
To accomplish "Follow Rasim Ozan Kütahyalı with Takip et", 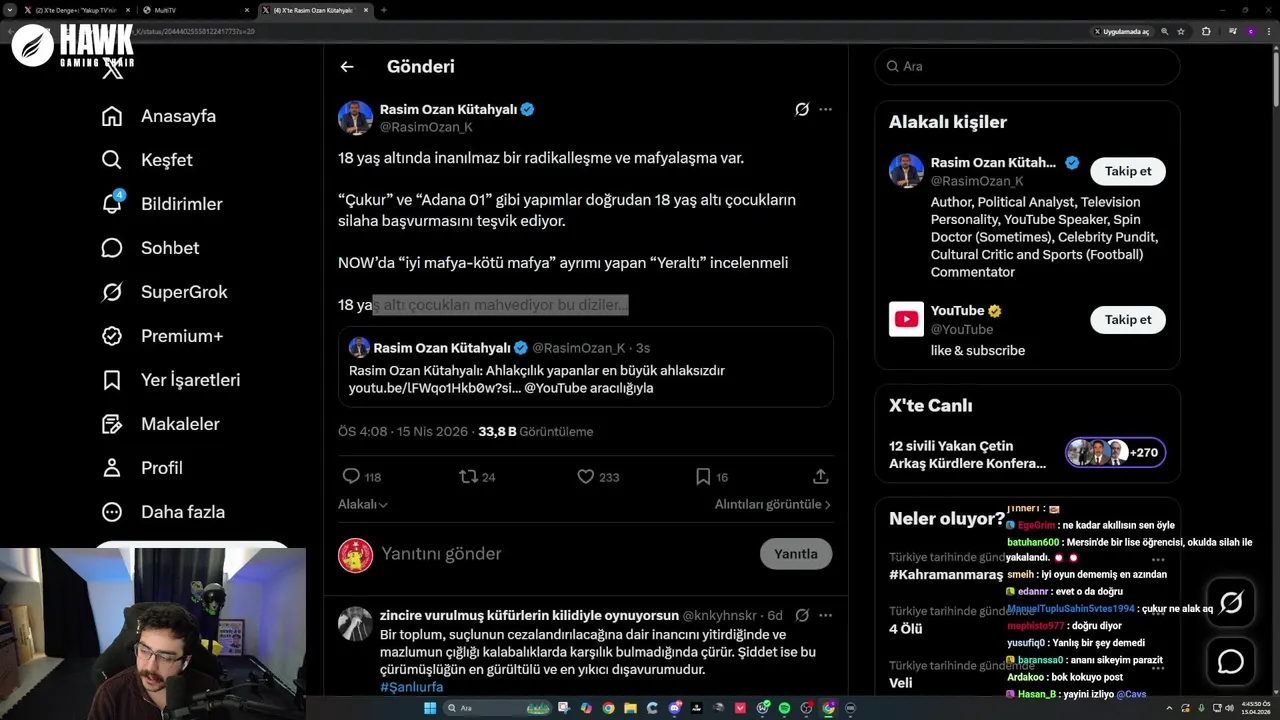I will [1128, 171].
